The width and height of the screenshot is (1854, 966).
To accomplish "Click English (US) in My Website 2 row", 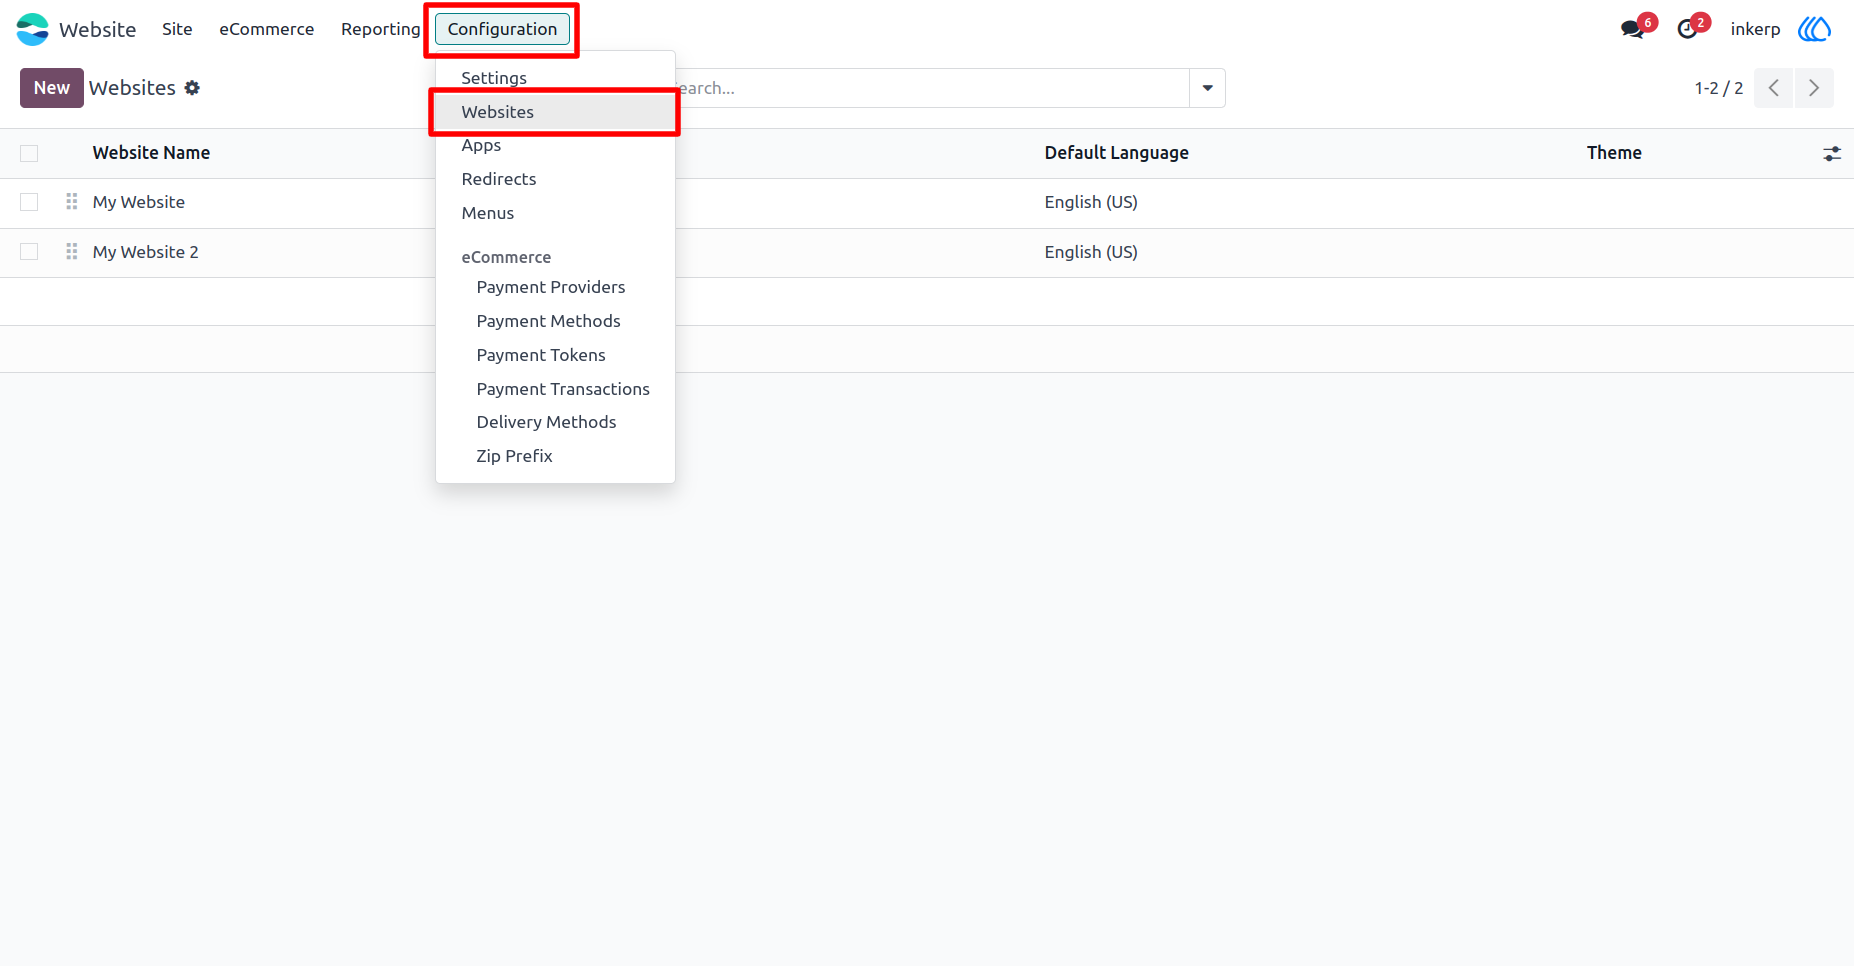I will click(1091, 252).
